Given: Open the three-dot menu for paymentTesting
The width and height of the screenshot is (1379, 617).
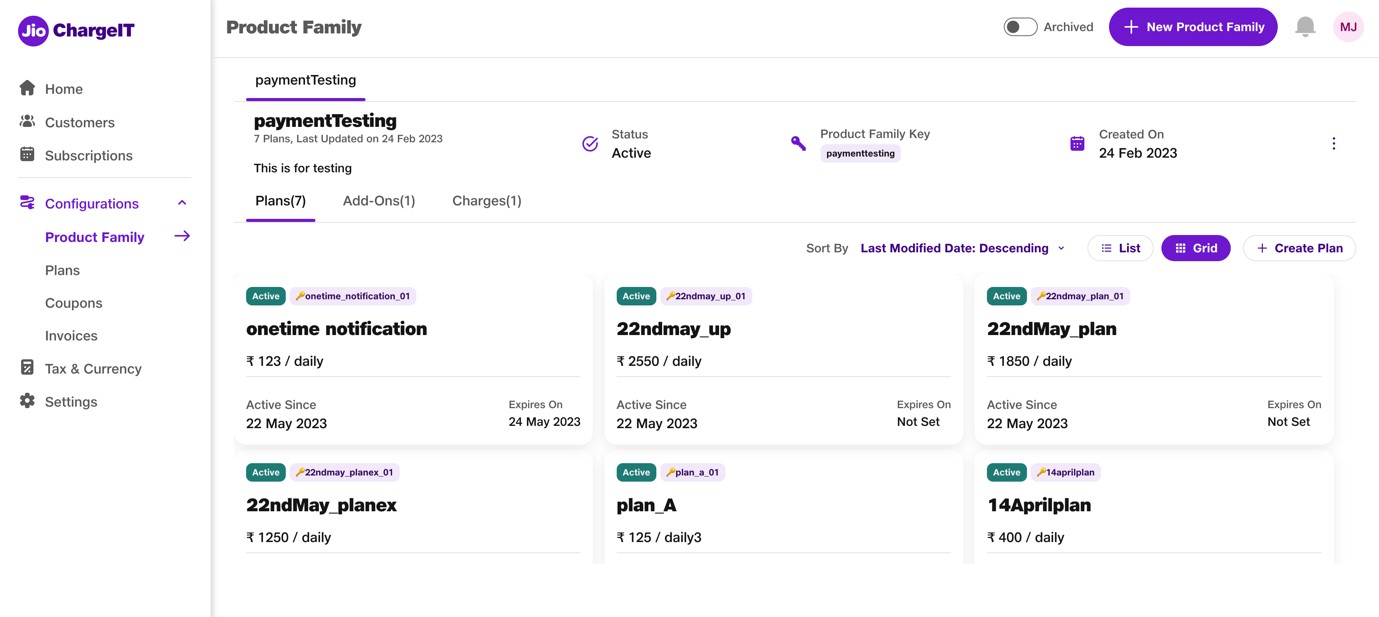Looking at the screenshot, I should (x=1333, y=144).
